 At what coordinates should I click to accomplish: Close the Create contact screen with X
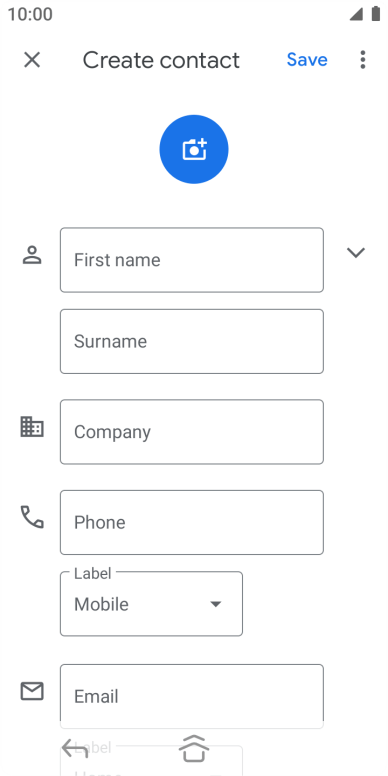32,60
